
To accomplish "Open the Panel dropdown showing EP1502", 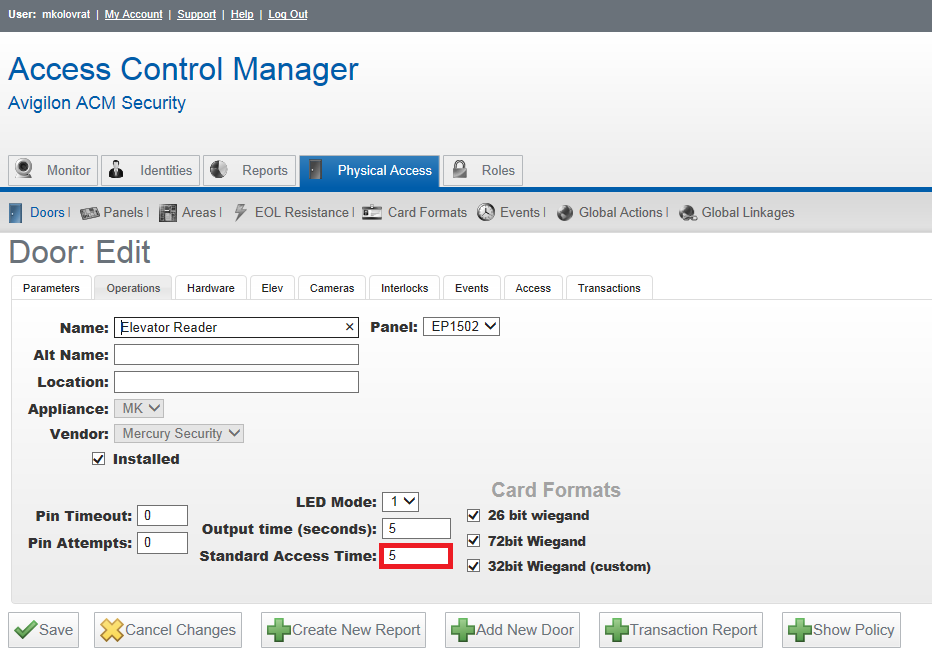I will 461,325.
